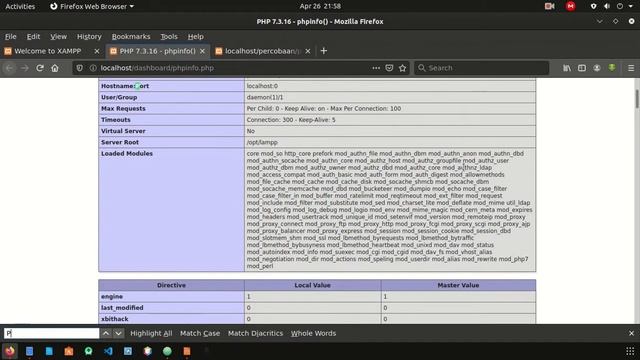Open the Tools menu

tap(169, 37)
